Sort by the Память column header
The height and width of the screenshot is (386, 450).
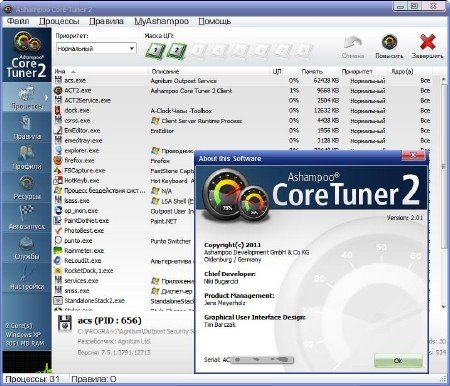tap(312, 71)
